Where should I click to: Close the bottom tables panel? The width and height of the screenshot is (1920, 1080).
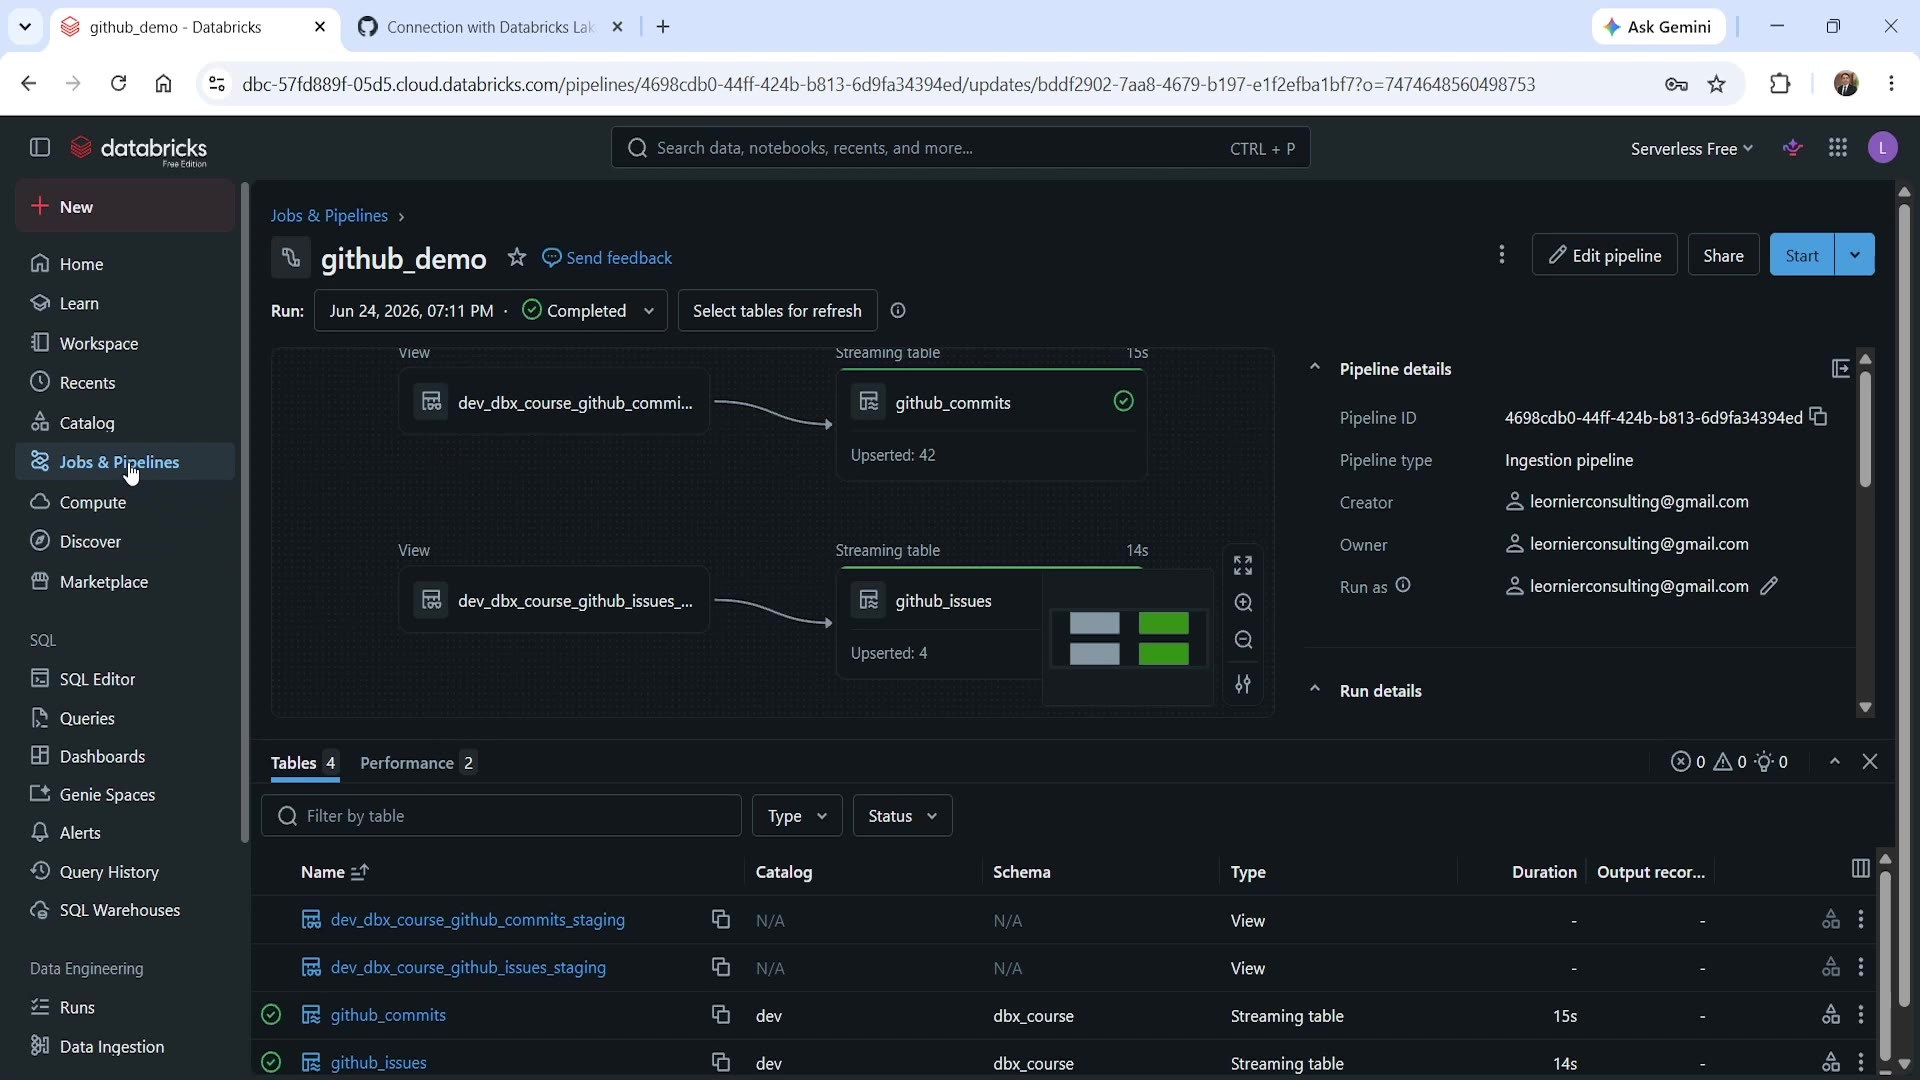[1870, 762]
